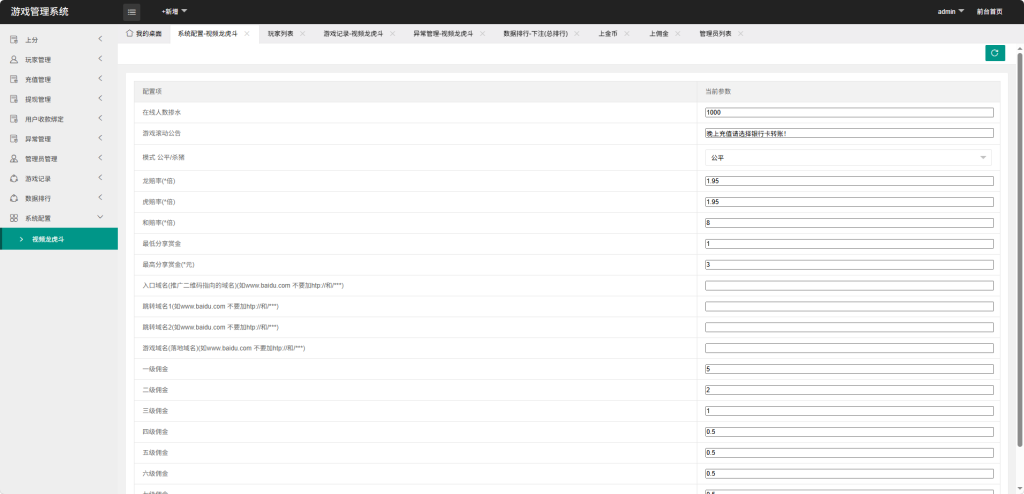This screenshot has height=494, width=1024.
Task: Close the 数据排行-下注(总排行) tab
Action: pos(577,33)
